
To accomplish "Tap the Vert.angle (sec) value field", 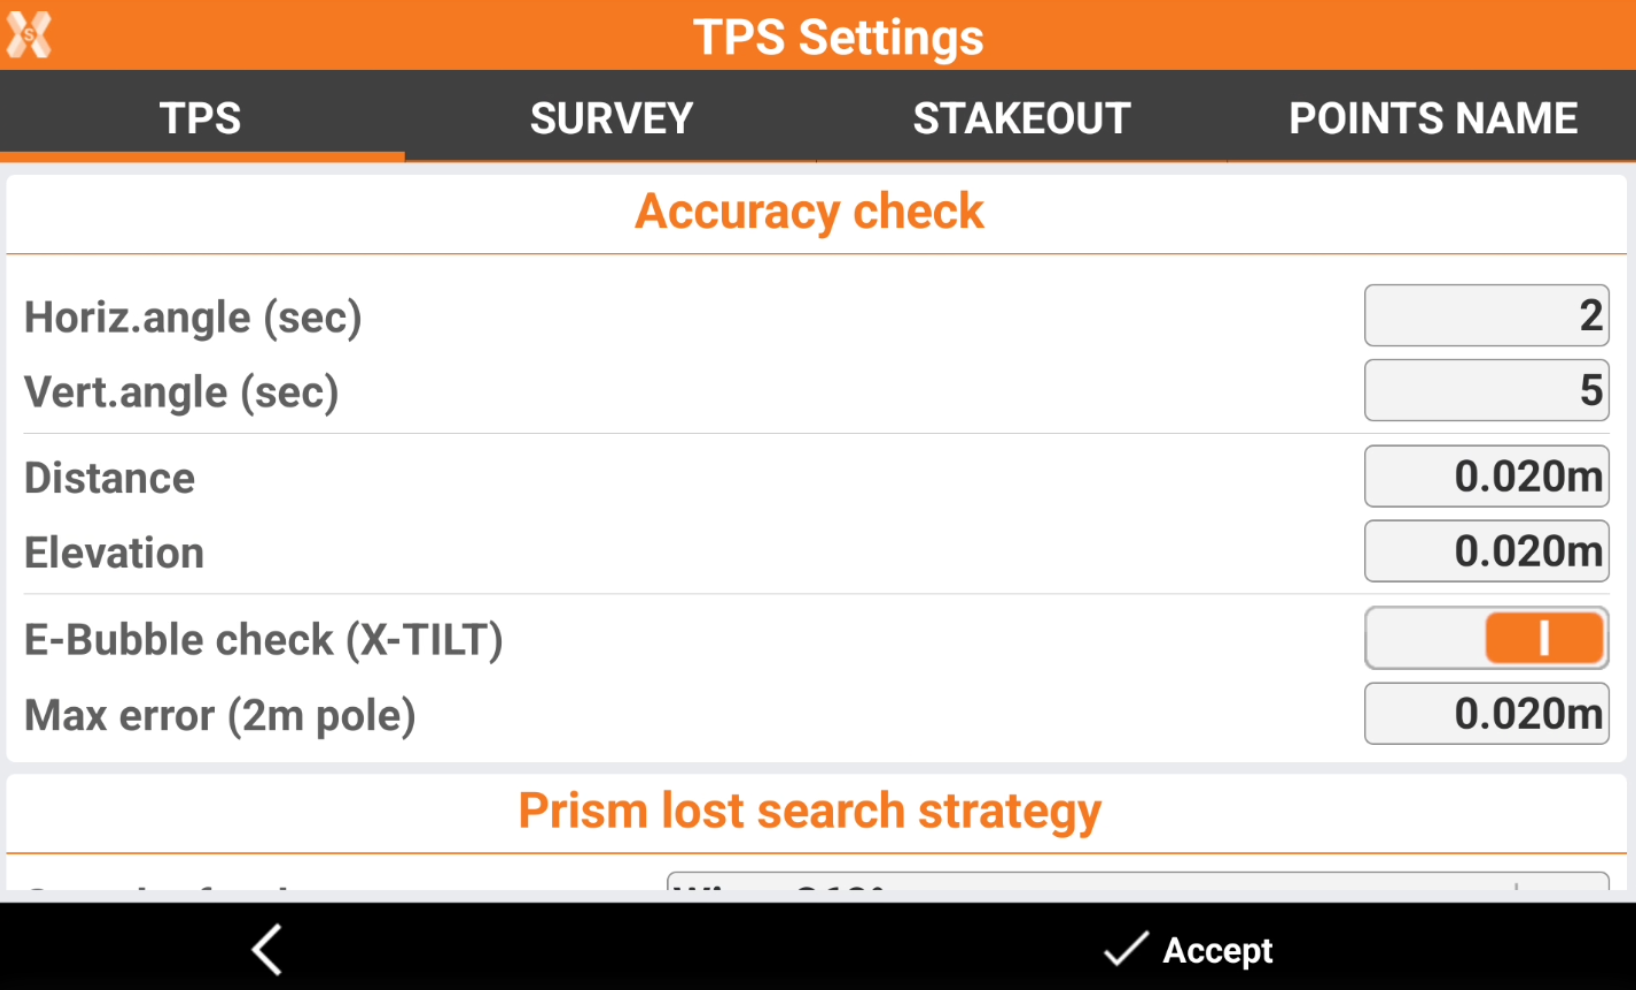I will tap(1486, 391).
